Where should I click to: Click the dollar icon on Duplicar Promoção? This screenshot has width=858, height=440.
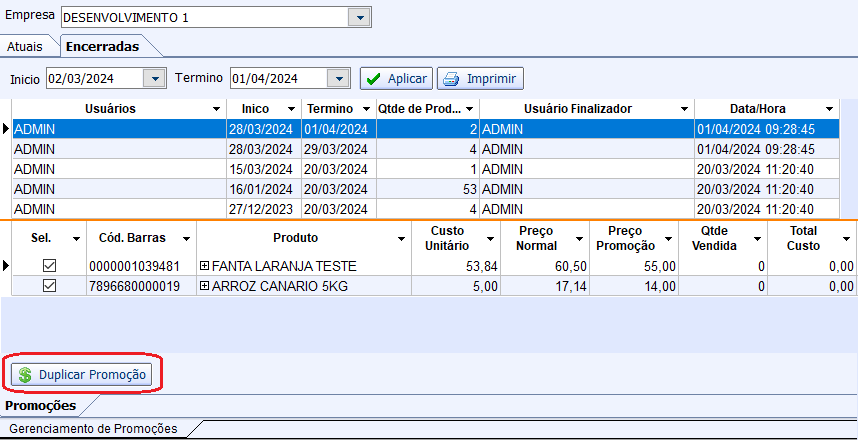tap(25, 376)
